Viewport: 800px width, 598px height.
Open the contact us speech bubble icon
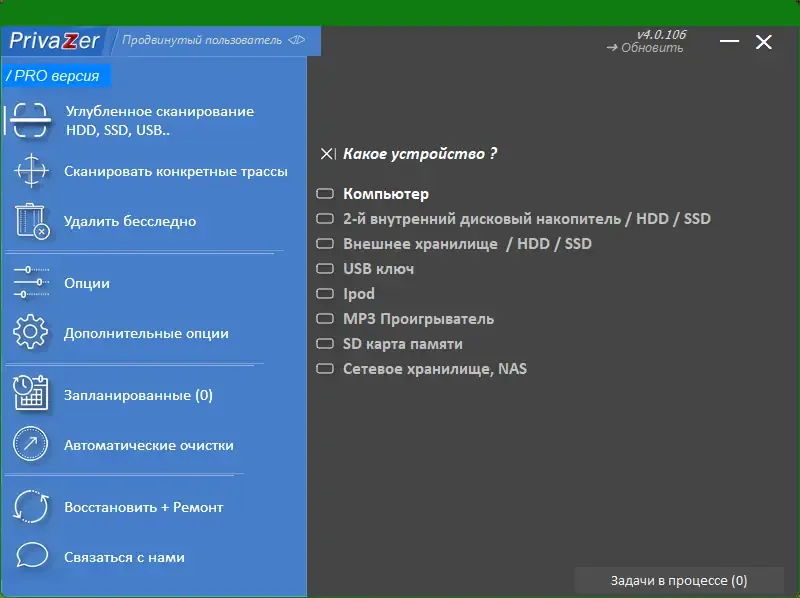tap(32, 557)
